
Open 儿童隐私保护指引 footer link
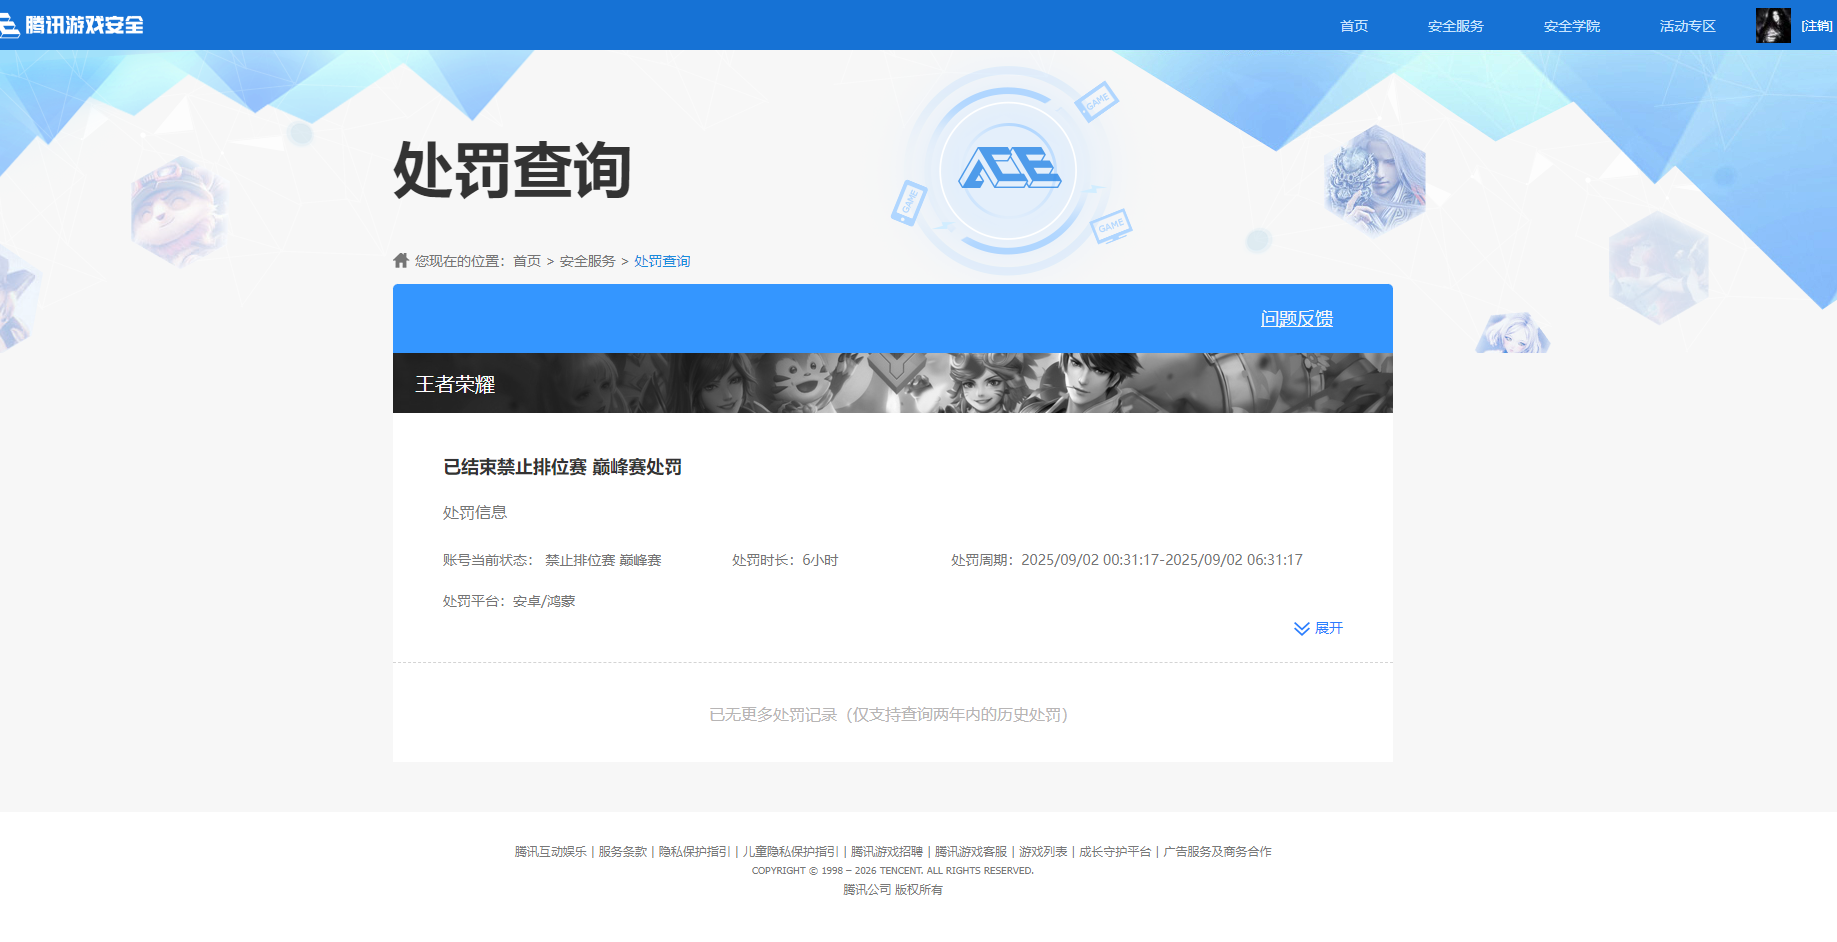[x=791, y=852]
